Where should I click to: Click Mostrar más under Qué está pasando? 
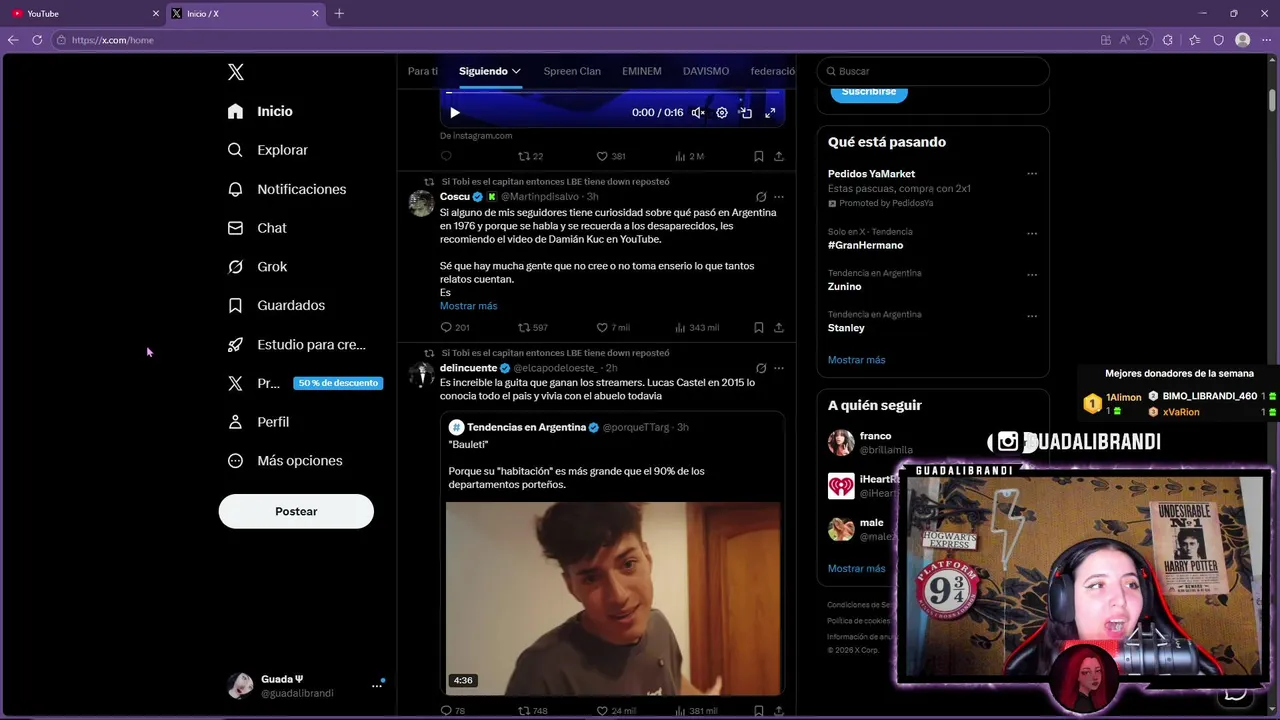[857, 360]
